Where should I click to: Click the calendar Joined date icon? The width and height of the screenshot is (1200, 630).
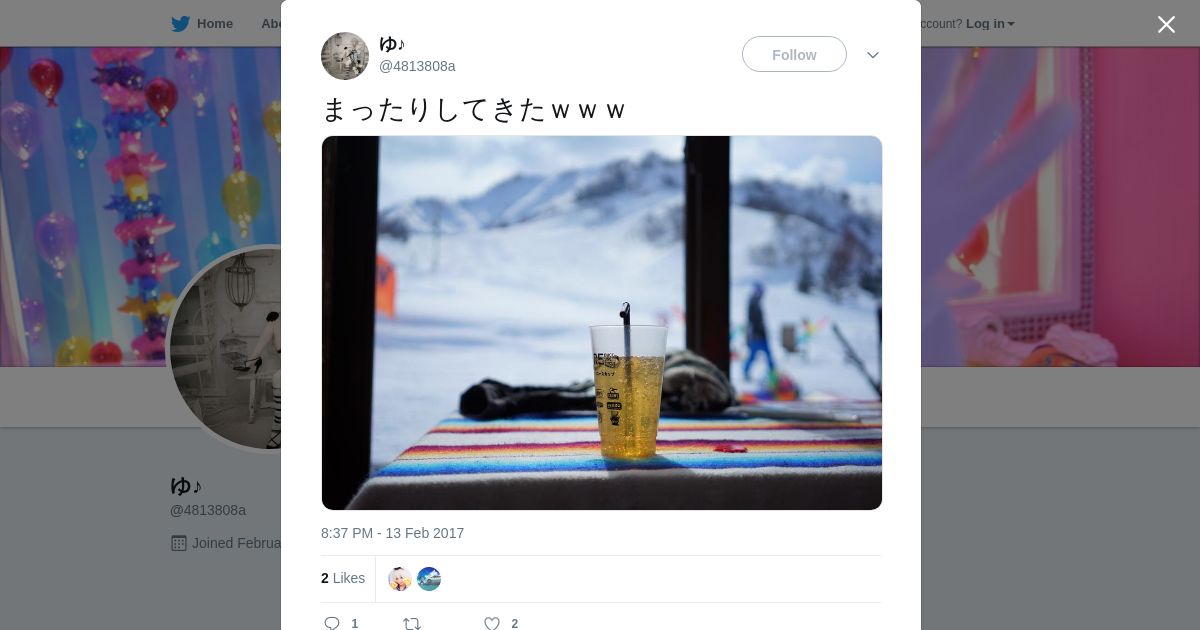point(179,543)
